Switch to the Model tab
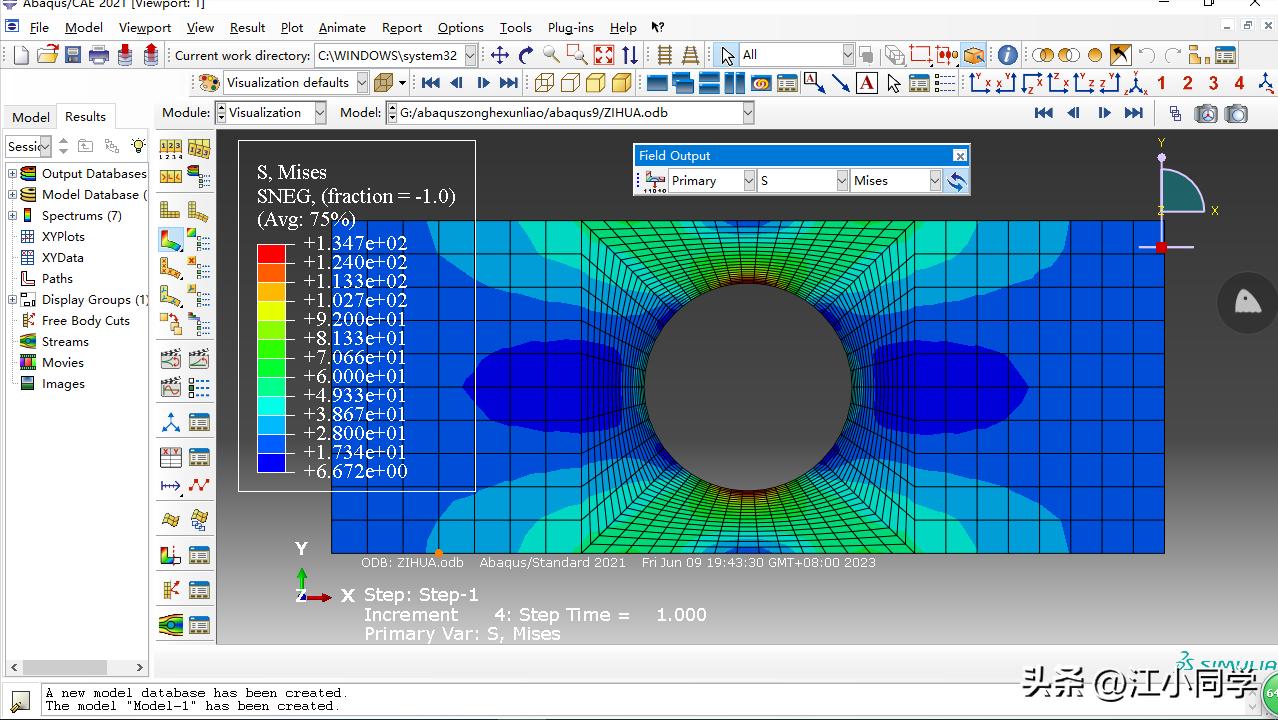Viewport: 1278px width, 720px height. click(x=30, y=117)
